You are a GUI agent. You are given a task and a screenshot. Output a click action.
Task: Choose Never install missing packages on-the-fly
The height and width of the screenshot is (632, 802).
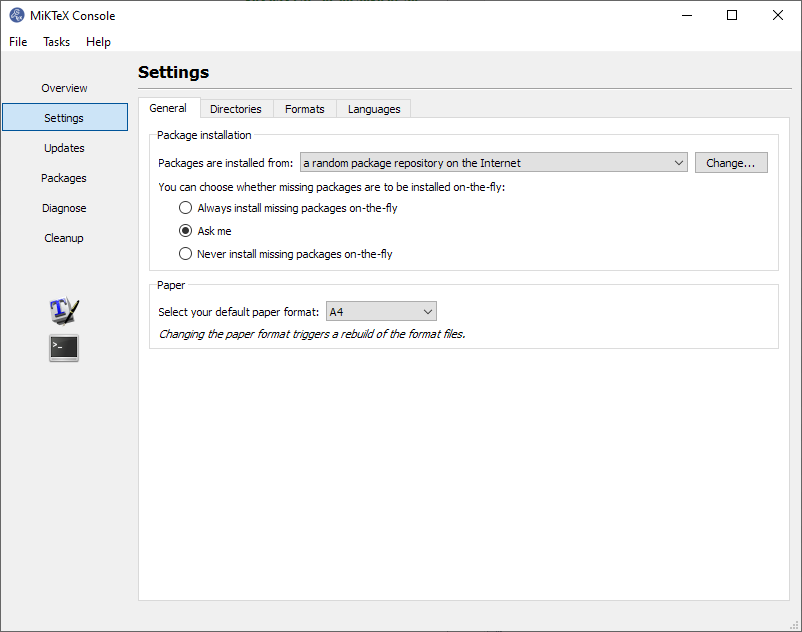(185, 254)
